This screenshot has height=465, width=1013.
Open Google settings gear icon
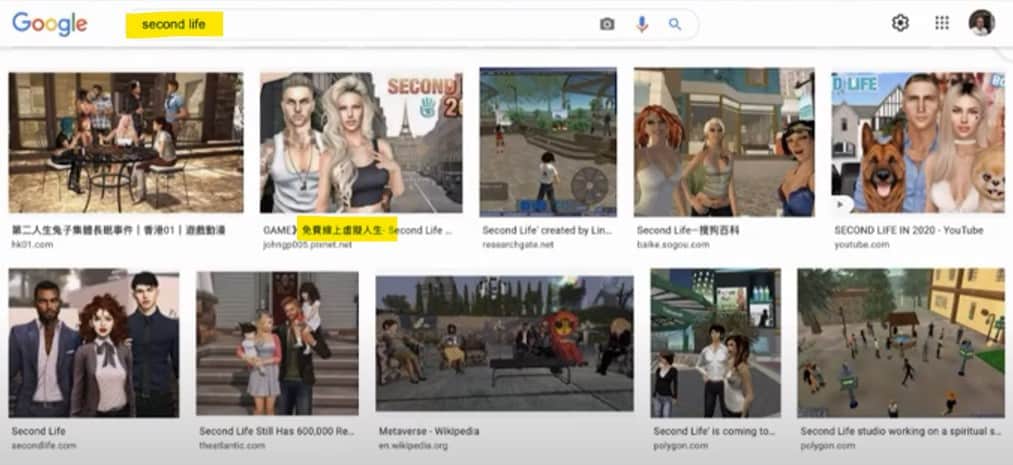(900, 23)
